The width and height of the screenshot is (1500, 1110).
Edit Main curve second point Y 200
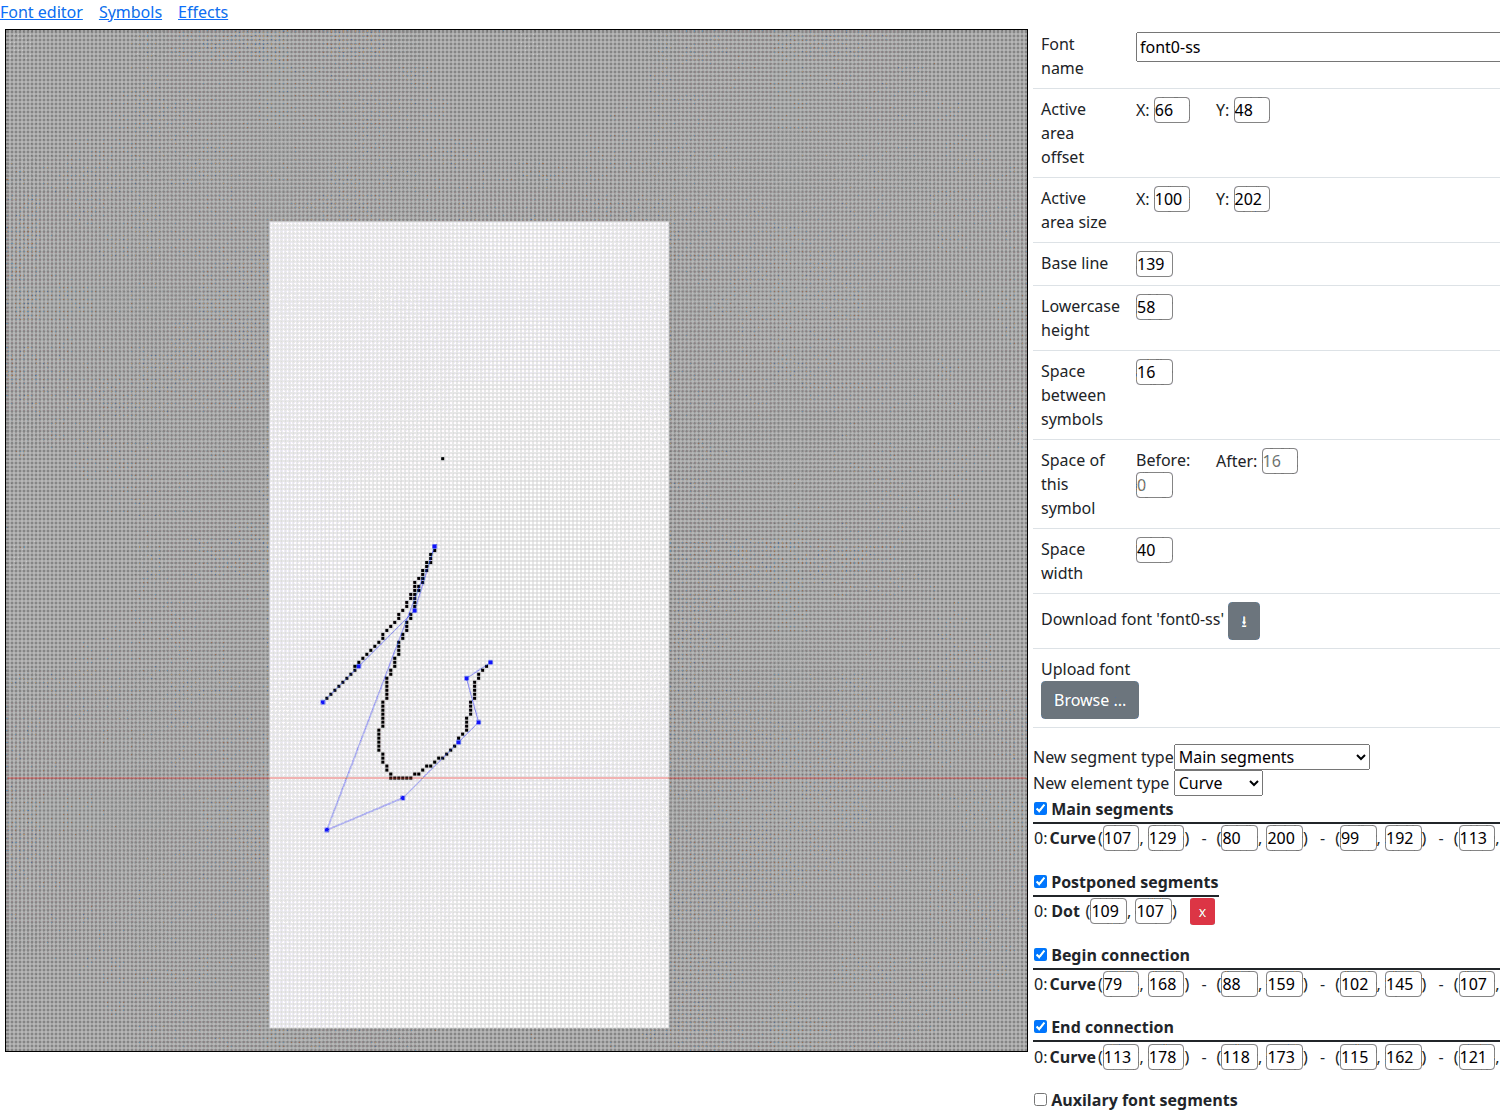point(1284,838)
